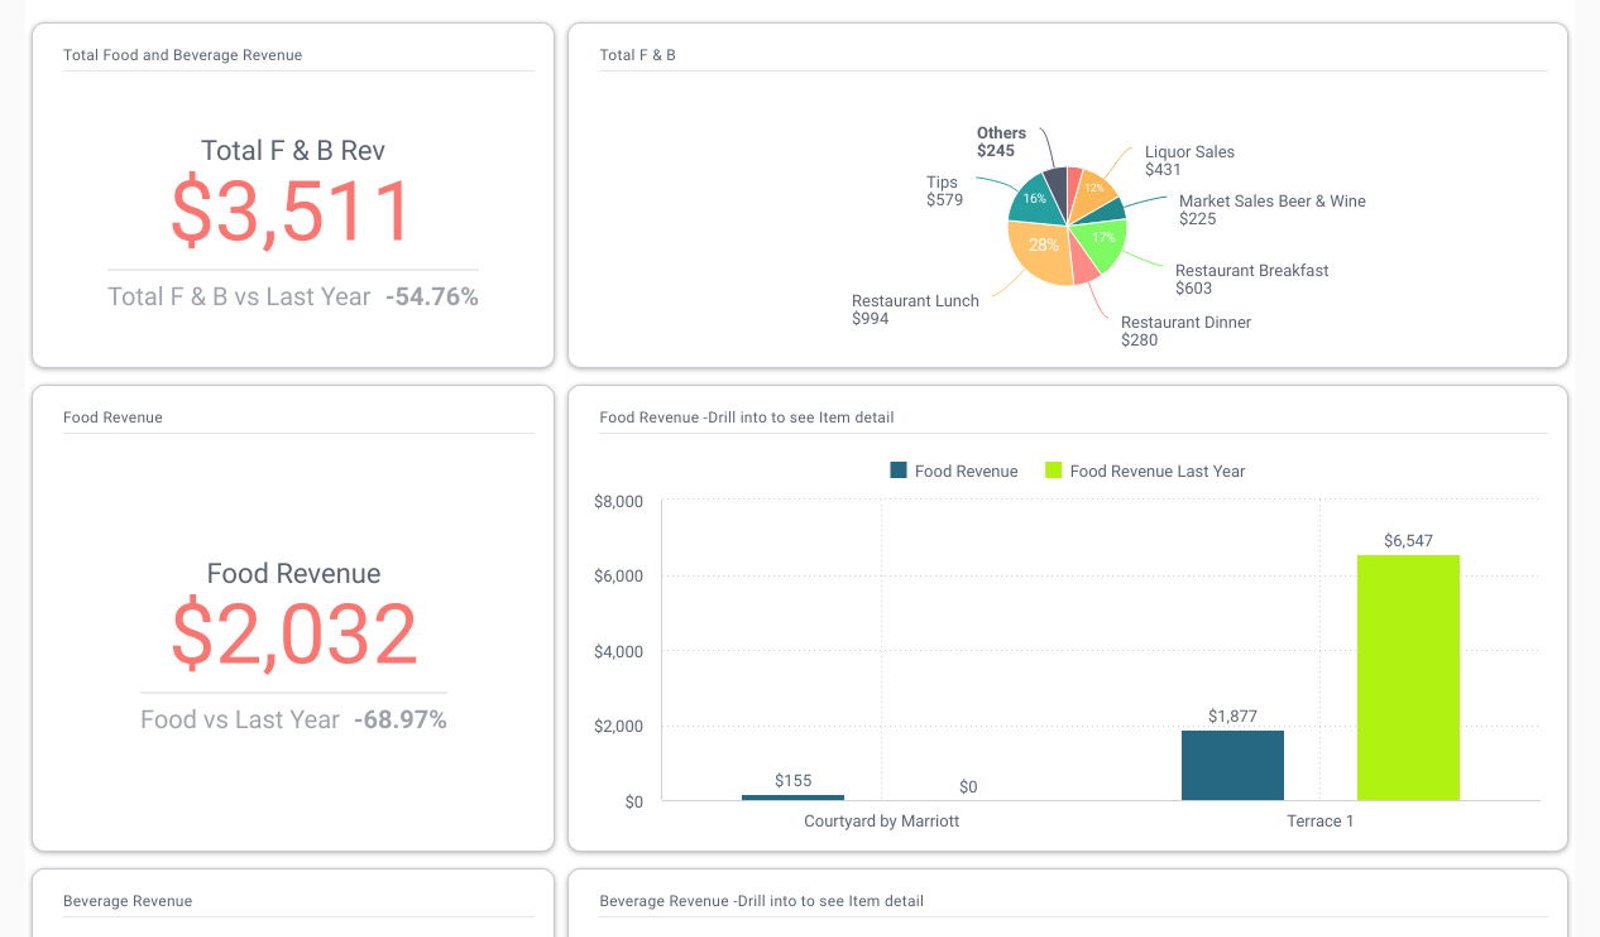This screenshot has width=1600, height=937.
Task: Drill into Courtyard by Marriott $155 bar
Action: (x=793, y=797)
